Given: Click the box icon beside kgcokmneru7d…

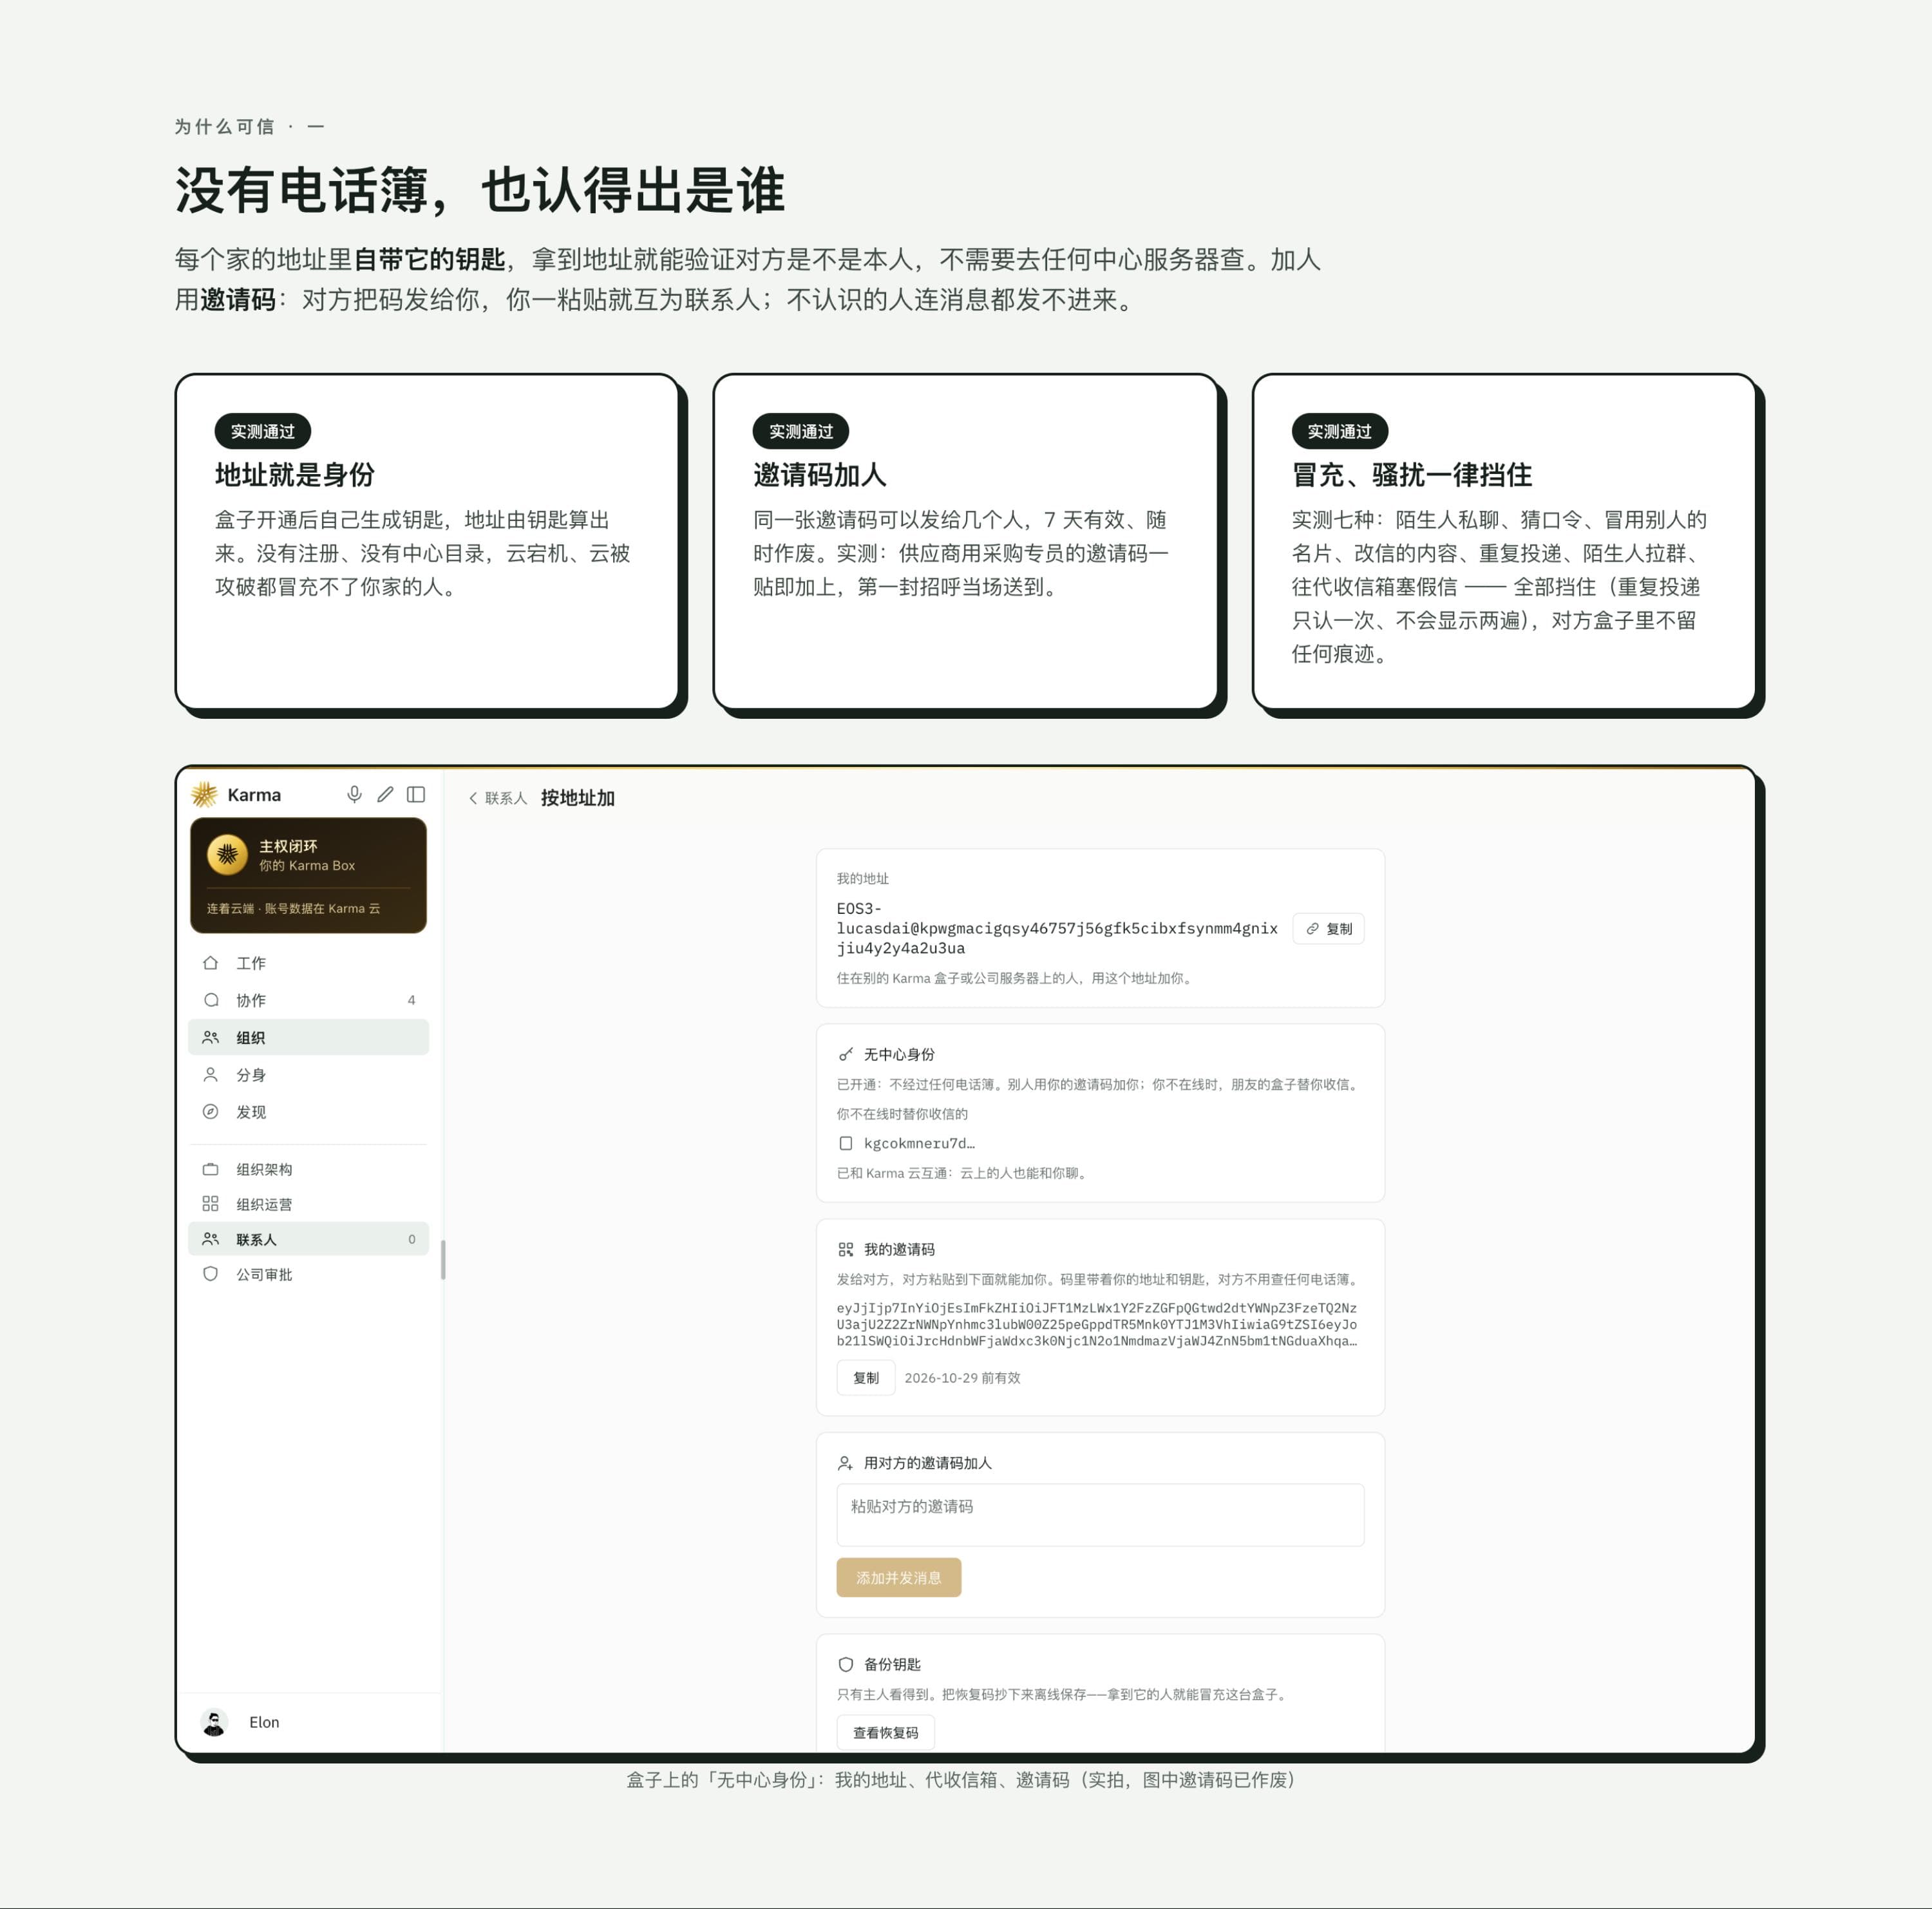Looking at the screenshot, I should [846, 1143].
